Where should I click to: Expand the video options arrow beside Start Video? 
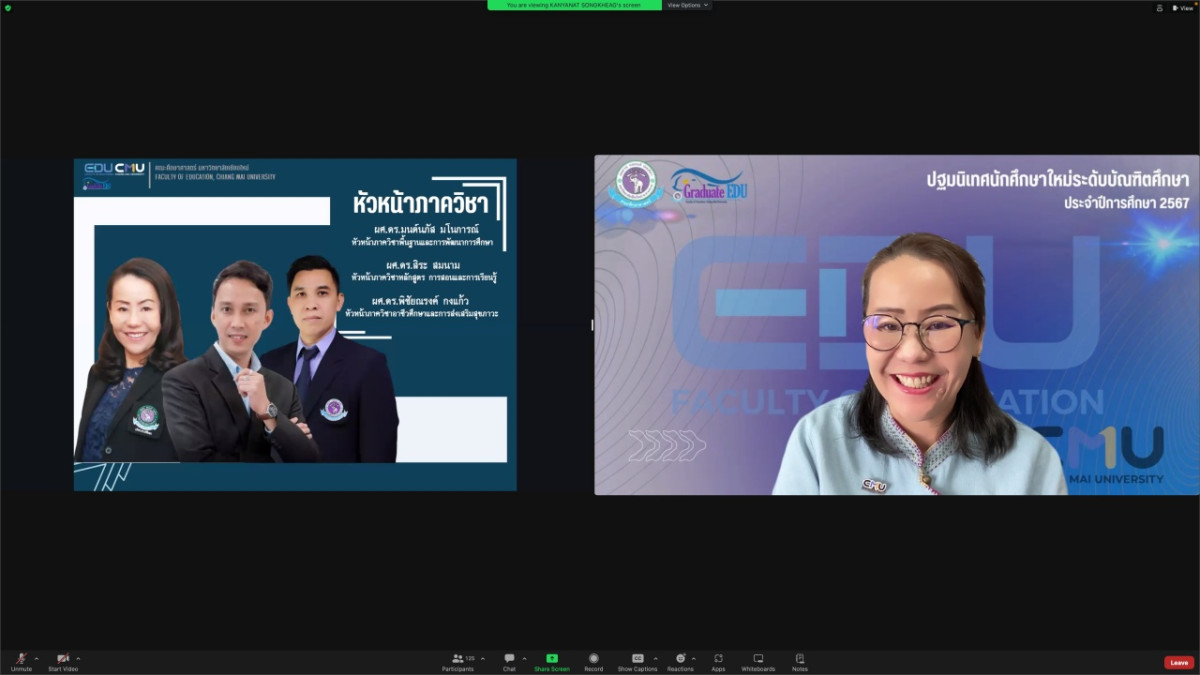(78, 658)
